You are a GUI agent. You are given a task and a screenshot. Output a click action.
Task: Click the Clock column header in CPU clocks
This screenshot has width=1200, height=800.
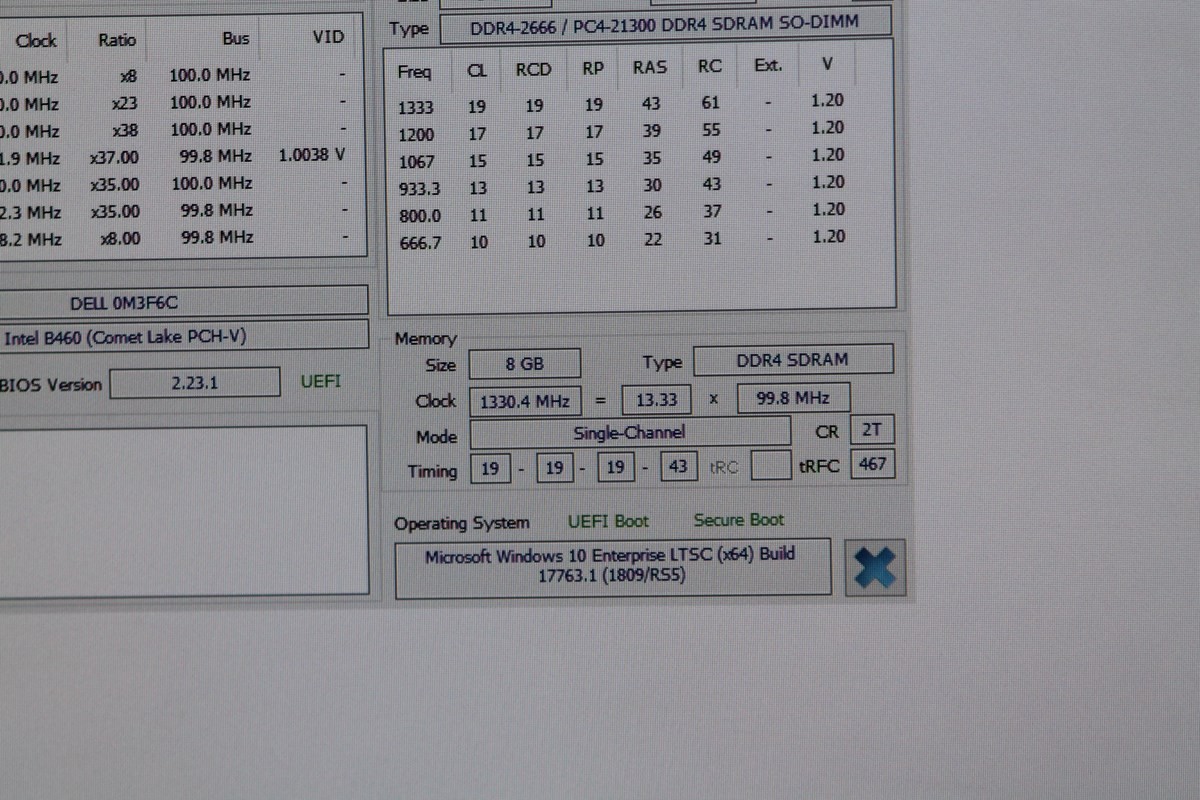click(36, 41)
